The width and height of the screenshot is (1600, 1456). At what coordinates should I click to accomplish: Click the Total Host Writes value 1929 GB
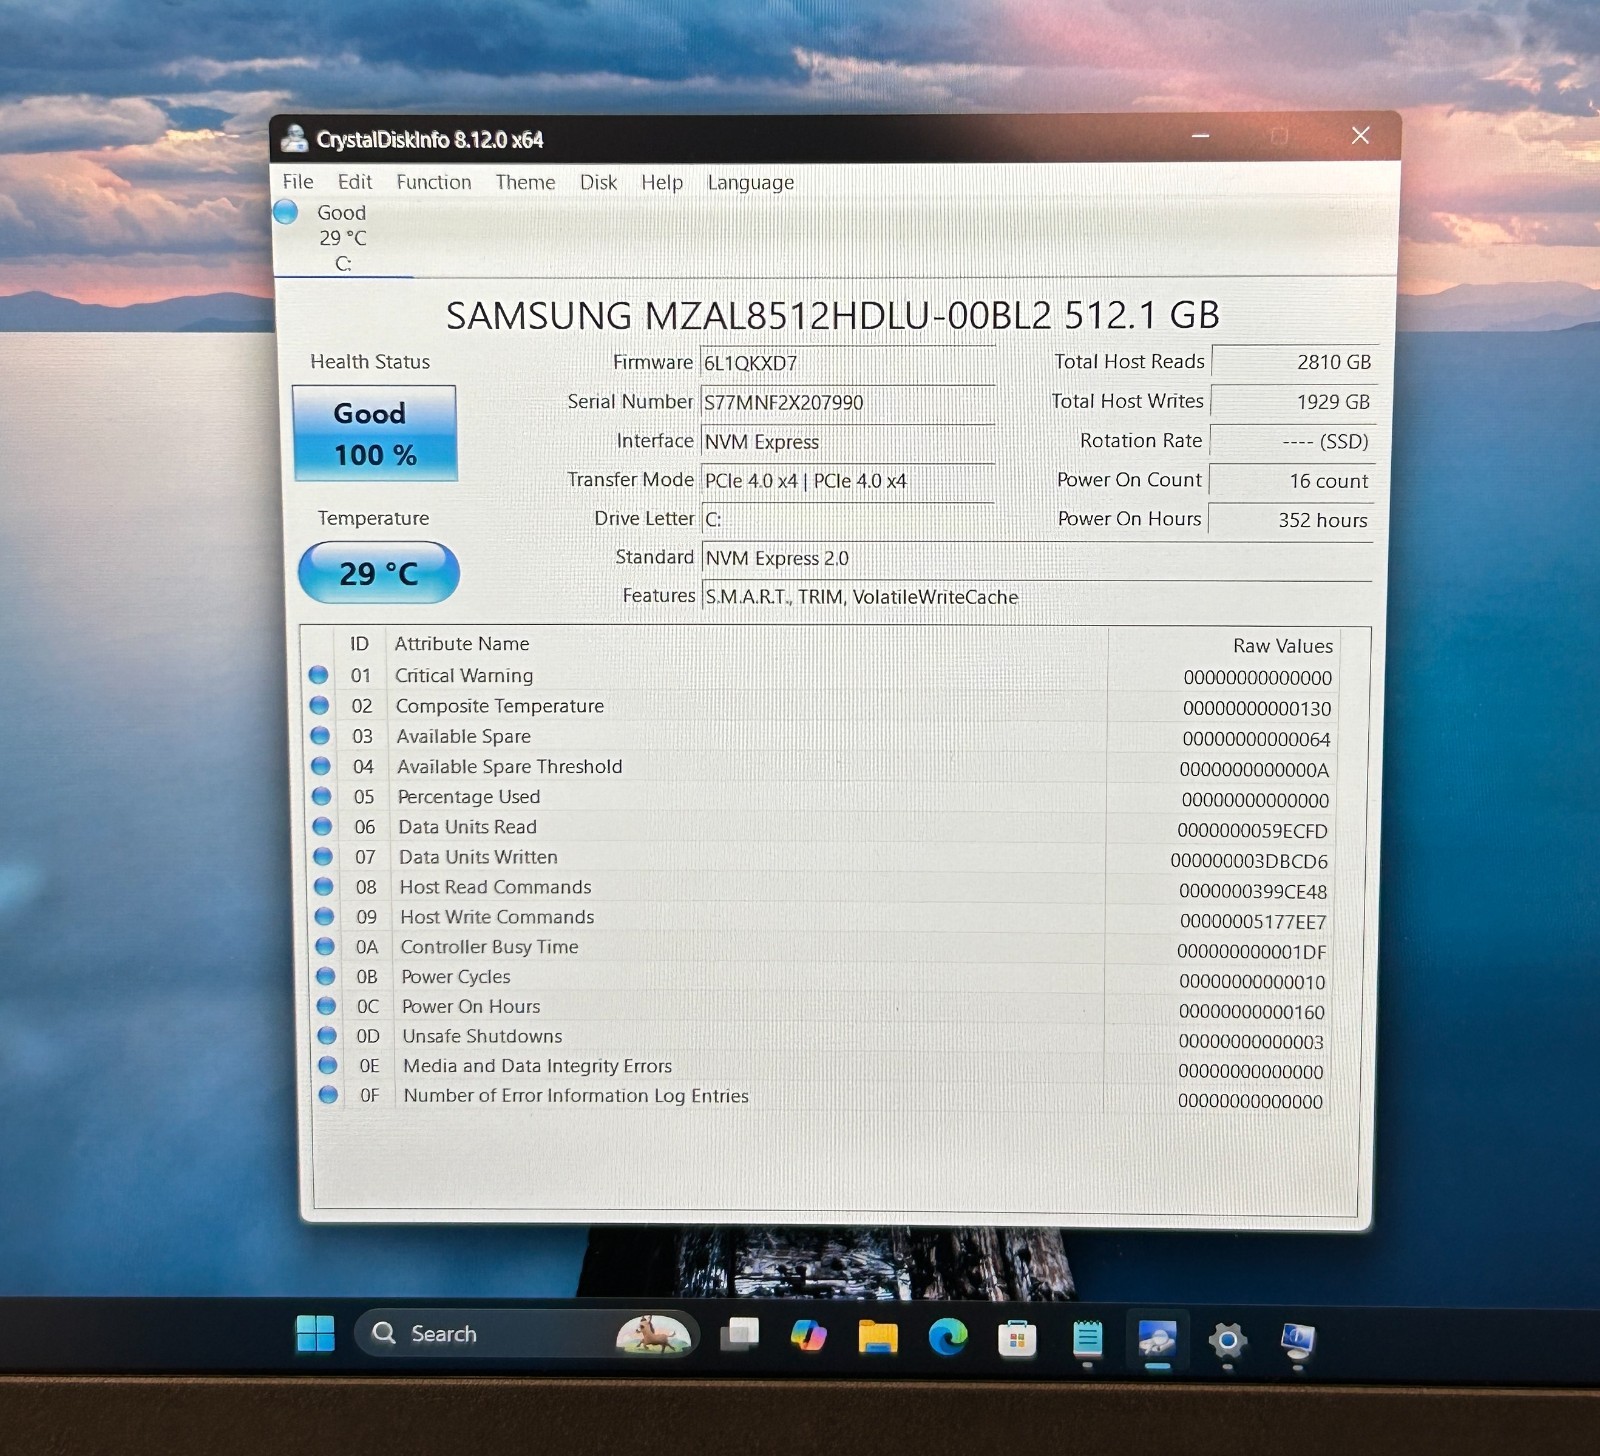pos(1293,402)
